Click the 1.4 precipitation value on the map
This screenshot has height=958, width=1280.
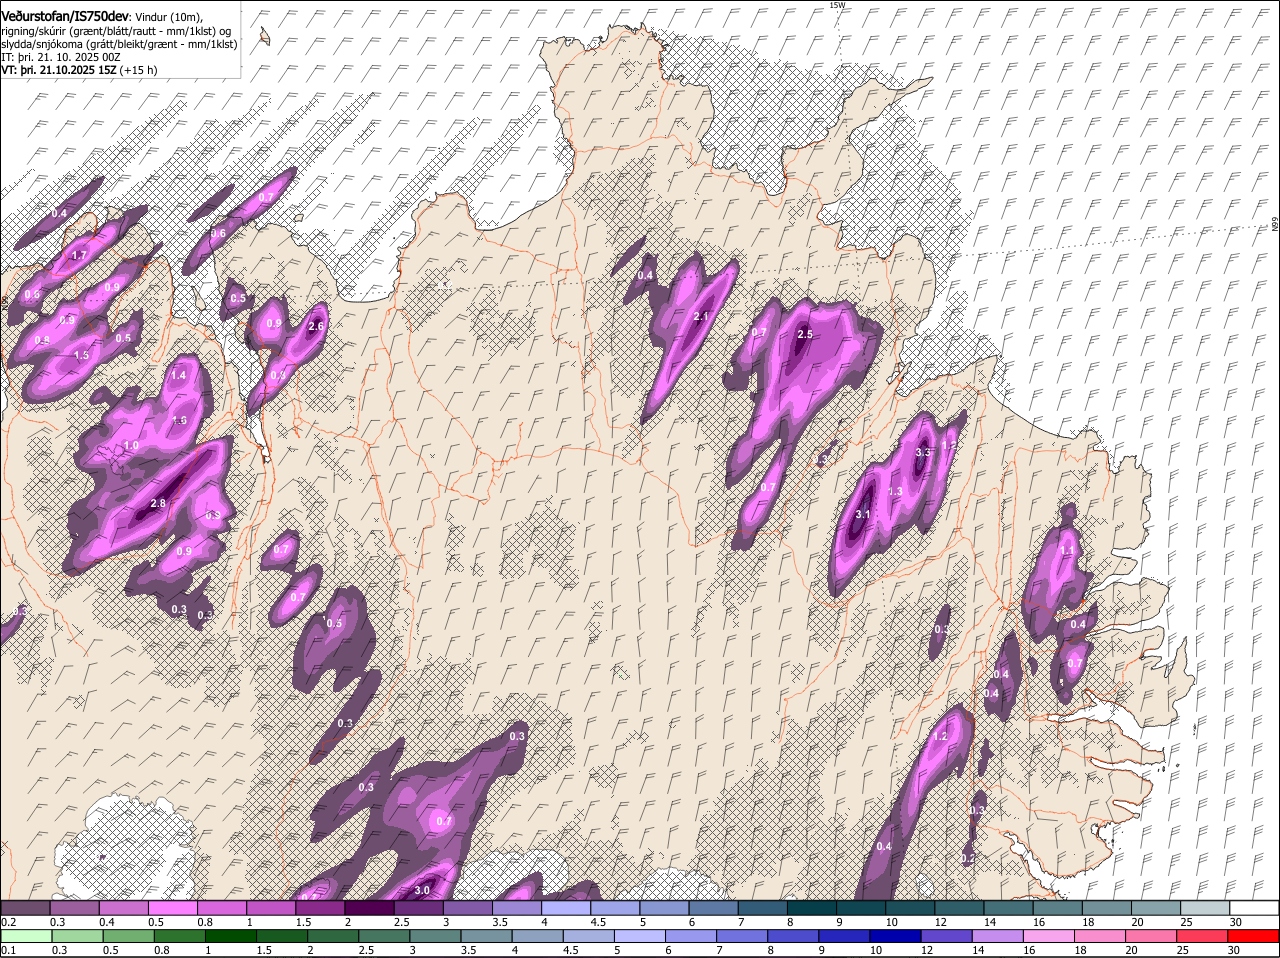point(179,375)
